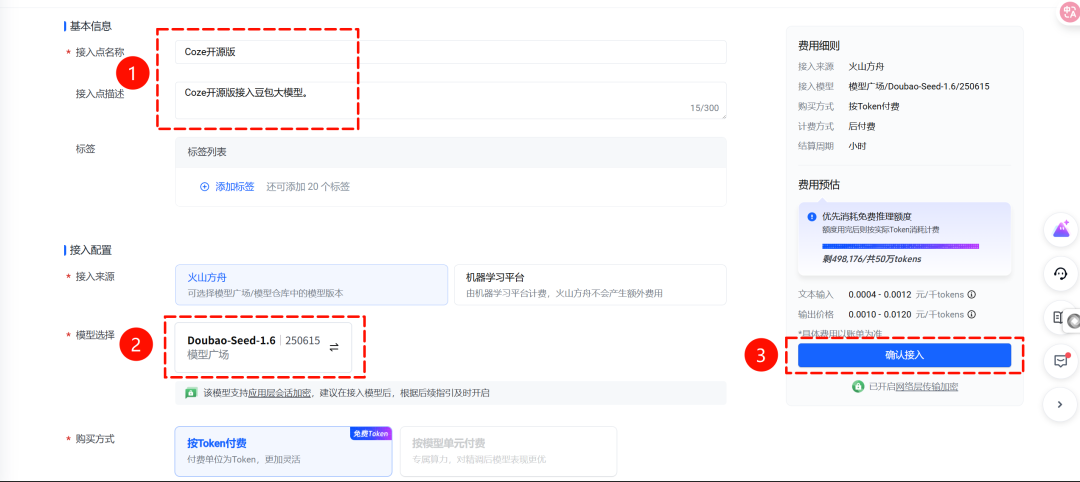Expand the side floating toolbar chevron
Image resolution: width=1080 pixels, height=482 pixels.
[1061, 405]
